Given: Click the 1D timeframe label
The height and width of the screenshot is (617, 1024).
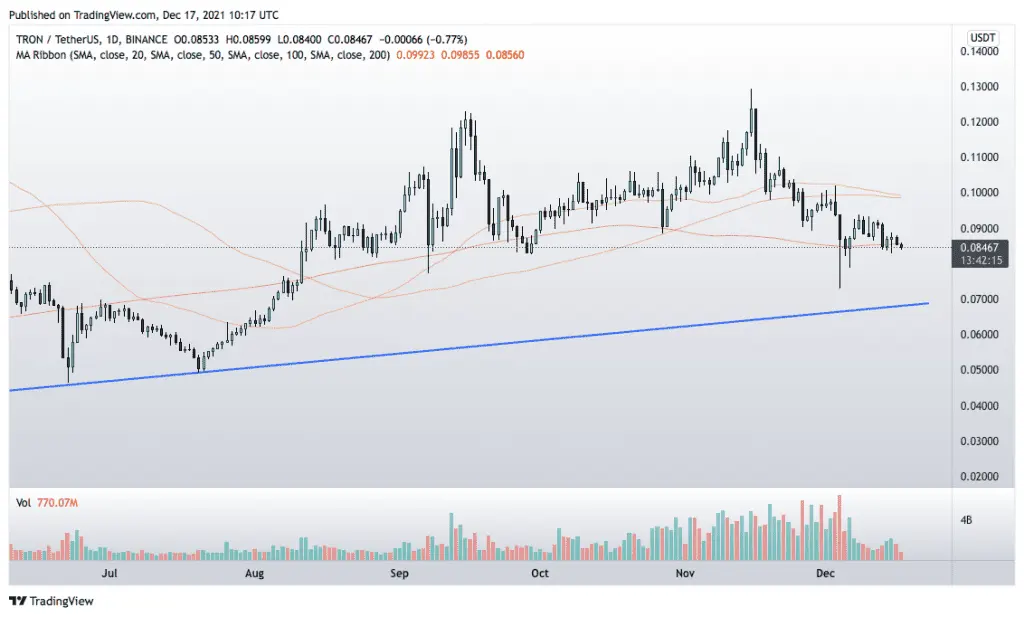Looking at the screenshot, I should click(x=111, y=40).
